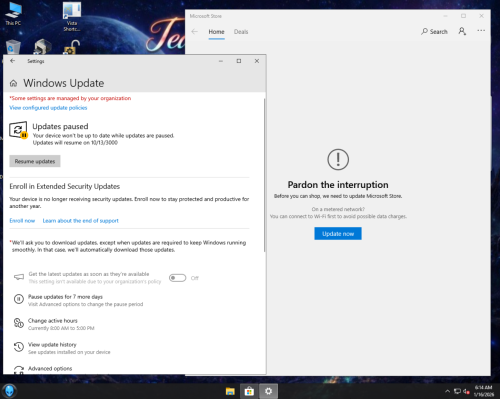Open the Microsoft Store account profile icon
The image size is (500, 399).
(462, 31)
